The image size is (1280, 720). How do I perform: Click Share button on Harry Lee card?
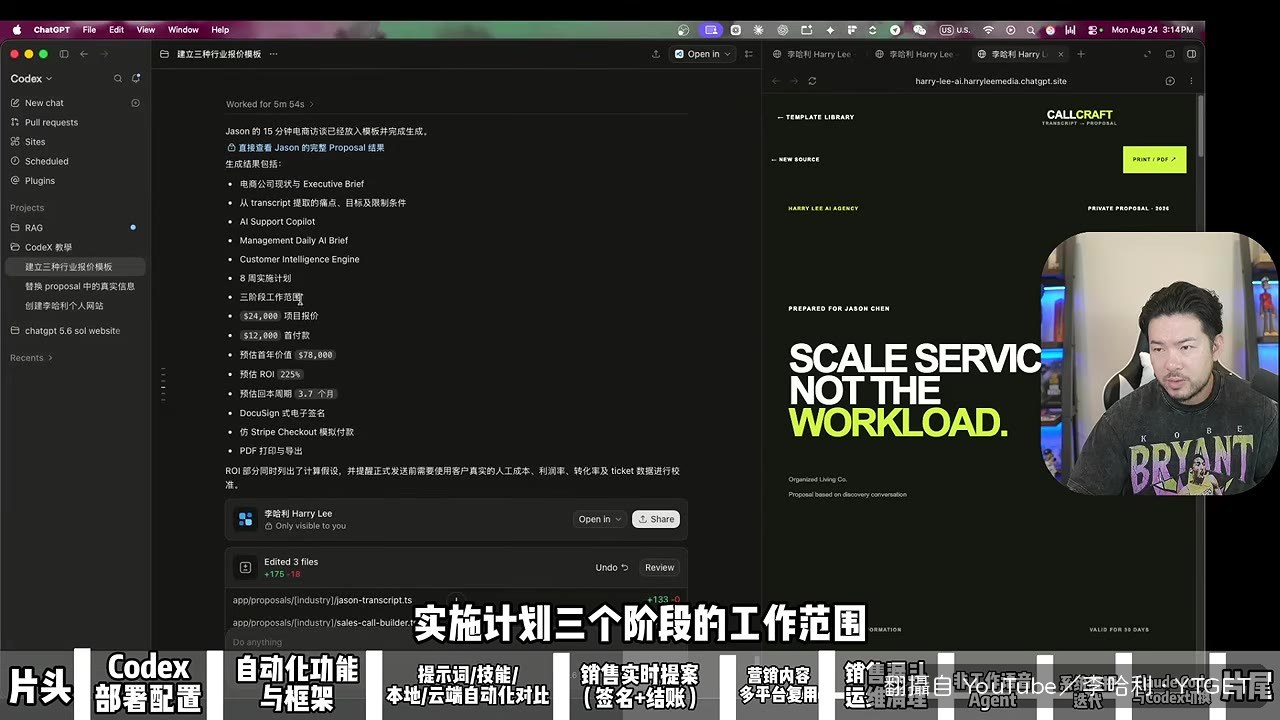(x=656, y=519)
